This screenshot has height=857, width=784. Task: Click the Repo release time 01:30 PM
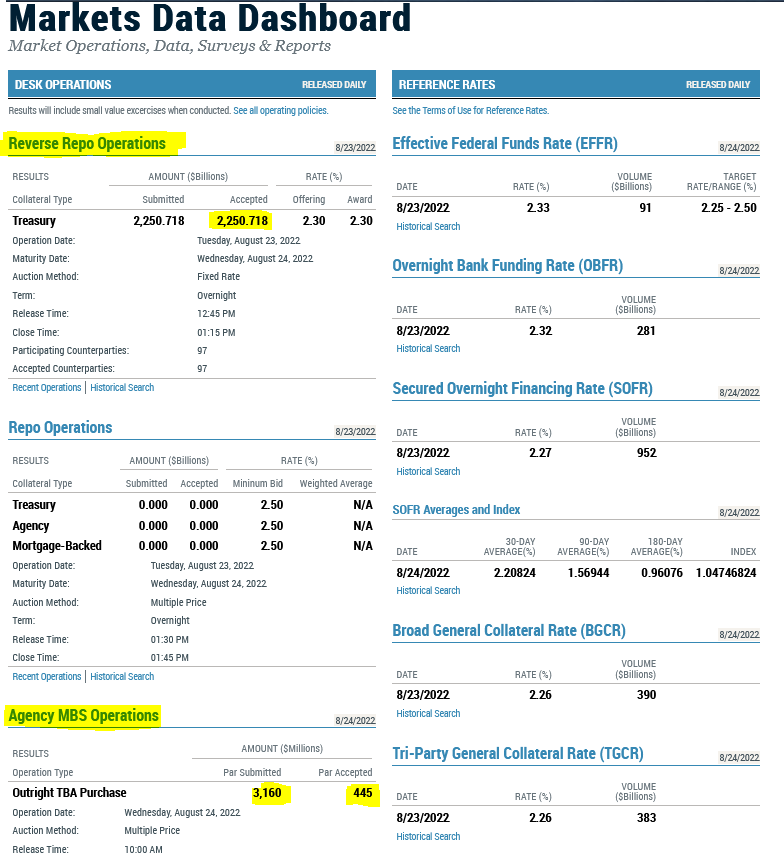pos(169,639)
